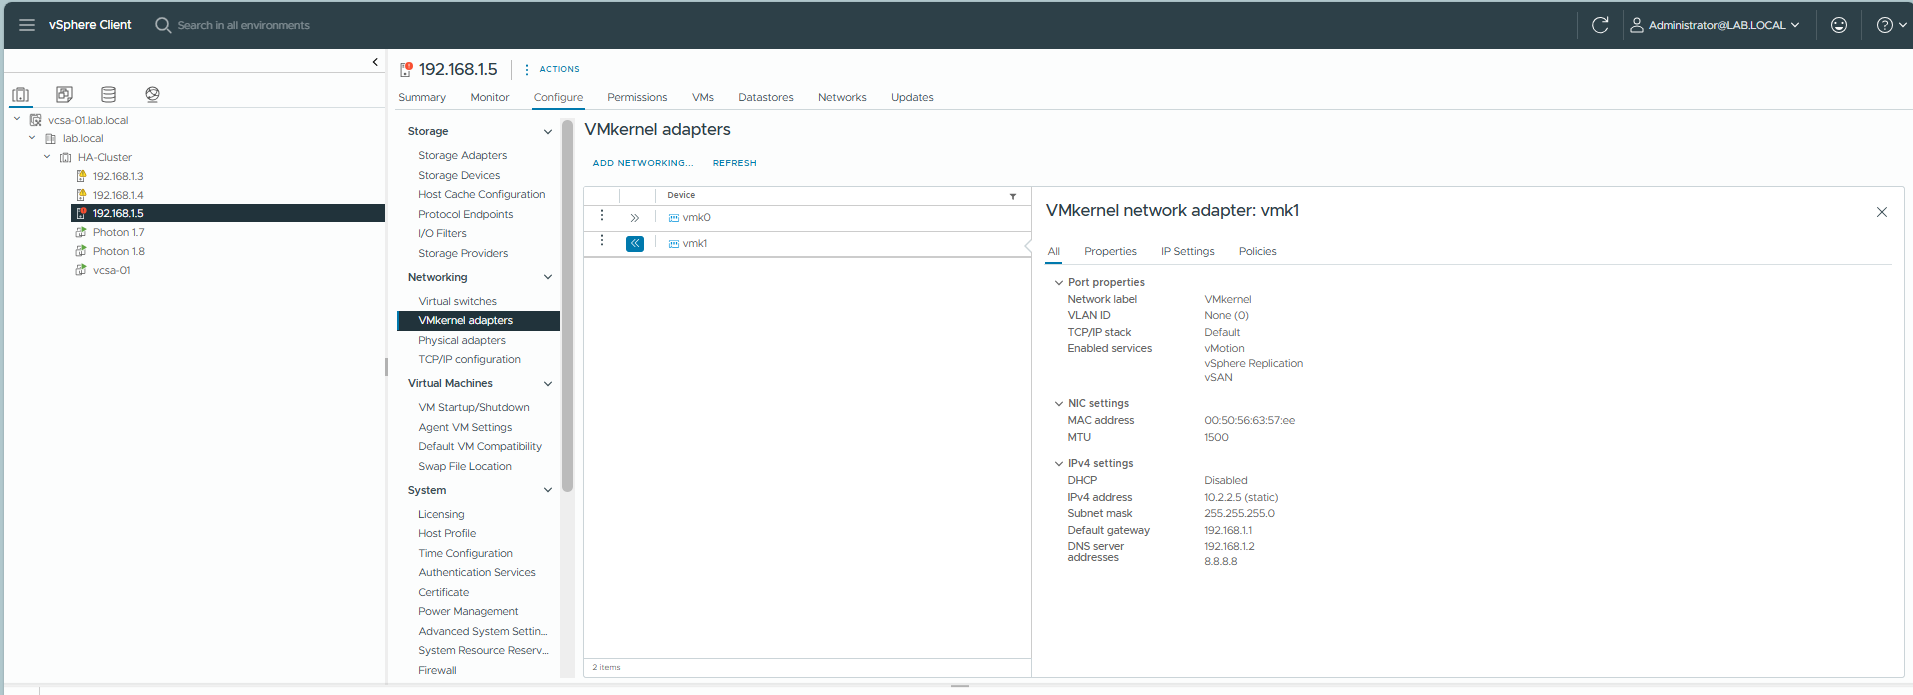The width and height of the screenshot is (1913, 695).
Task: Expand vmk0 row details with double chevron
Action: pyautogui.click(x=634, y=218)
